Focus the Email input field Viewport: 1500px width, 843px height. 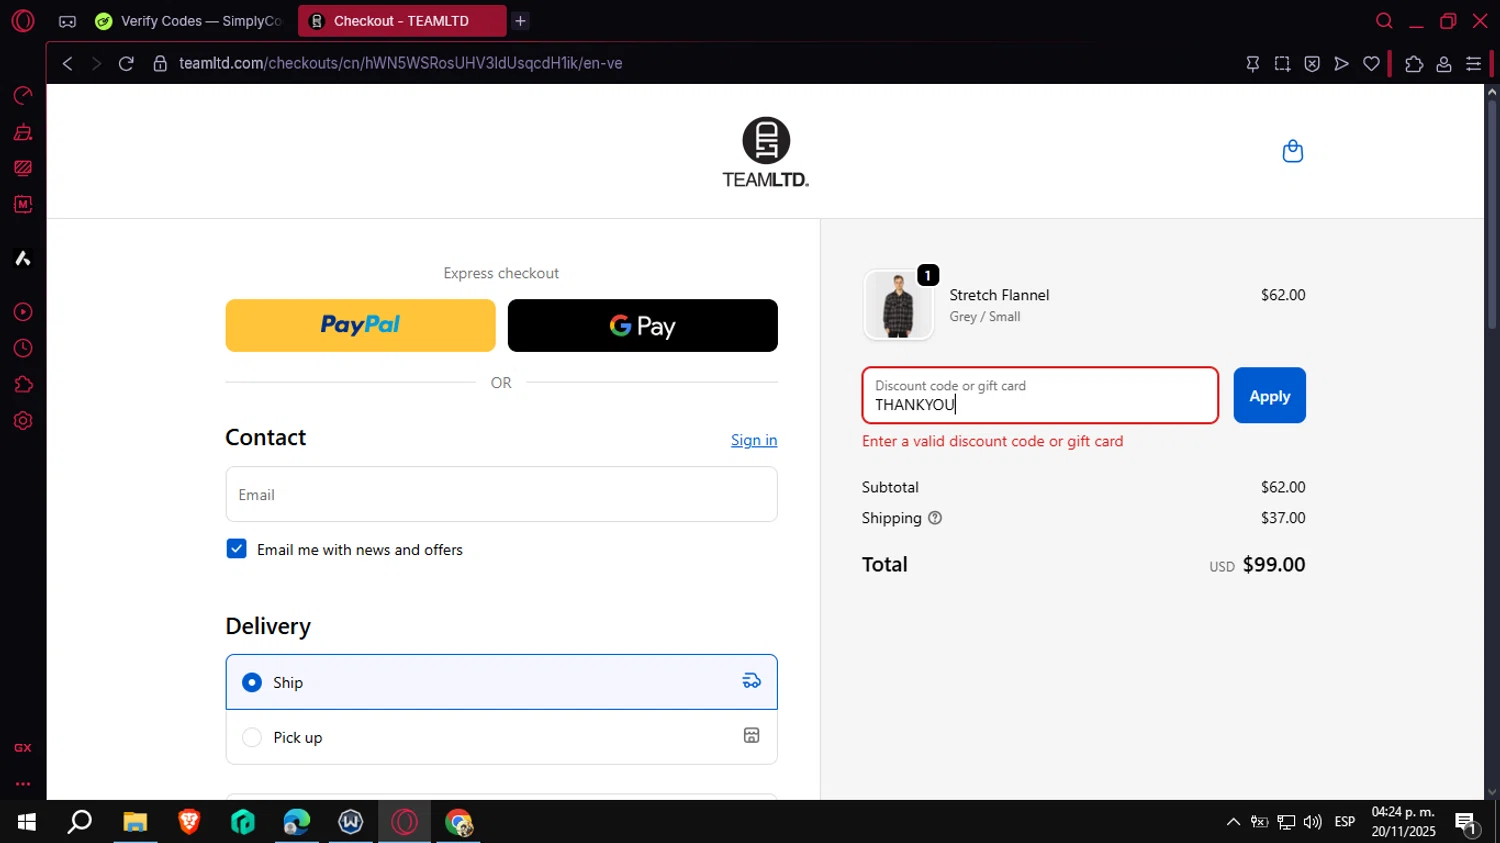tap(501, 494)
